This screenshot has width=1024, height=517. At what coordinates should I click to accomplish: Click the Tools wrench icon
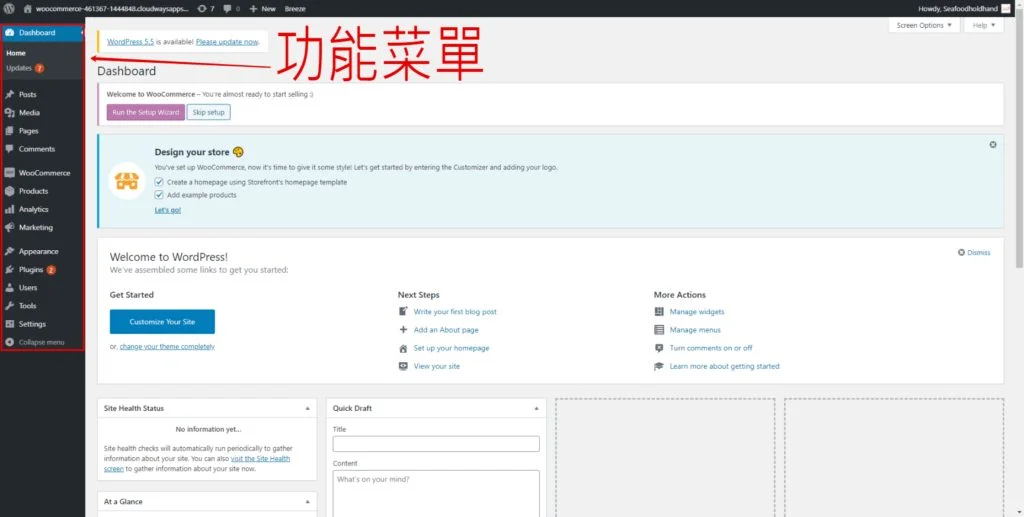coord(10,306)
